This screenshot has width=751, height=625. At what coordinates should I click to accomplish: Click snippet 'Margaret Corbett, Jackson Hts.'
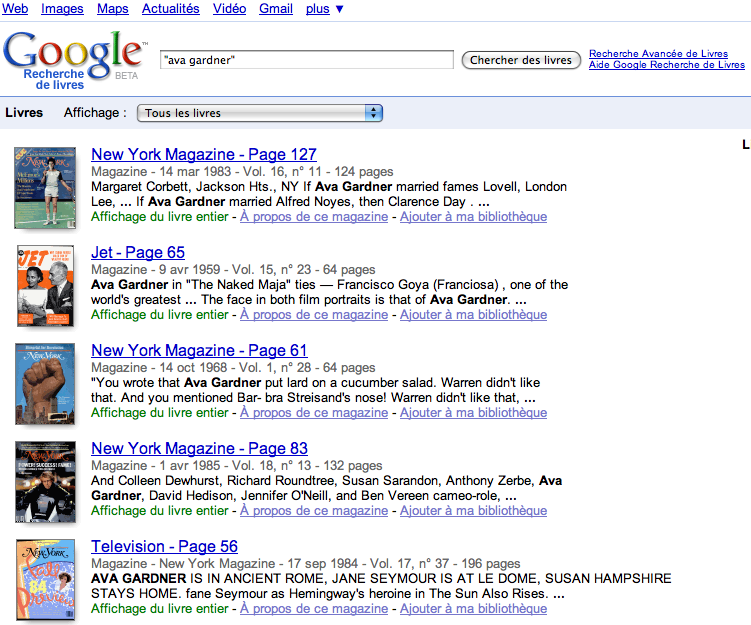tap(329, 194)
